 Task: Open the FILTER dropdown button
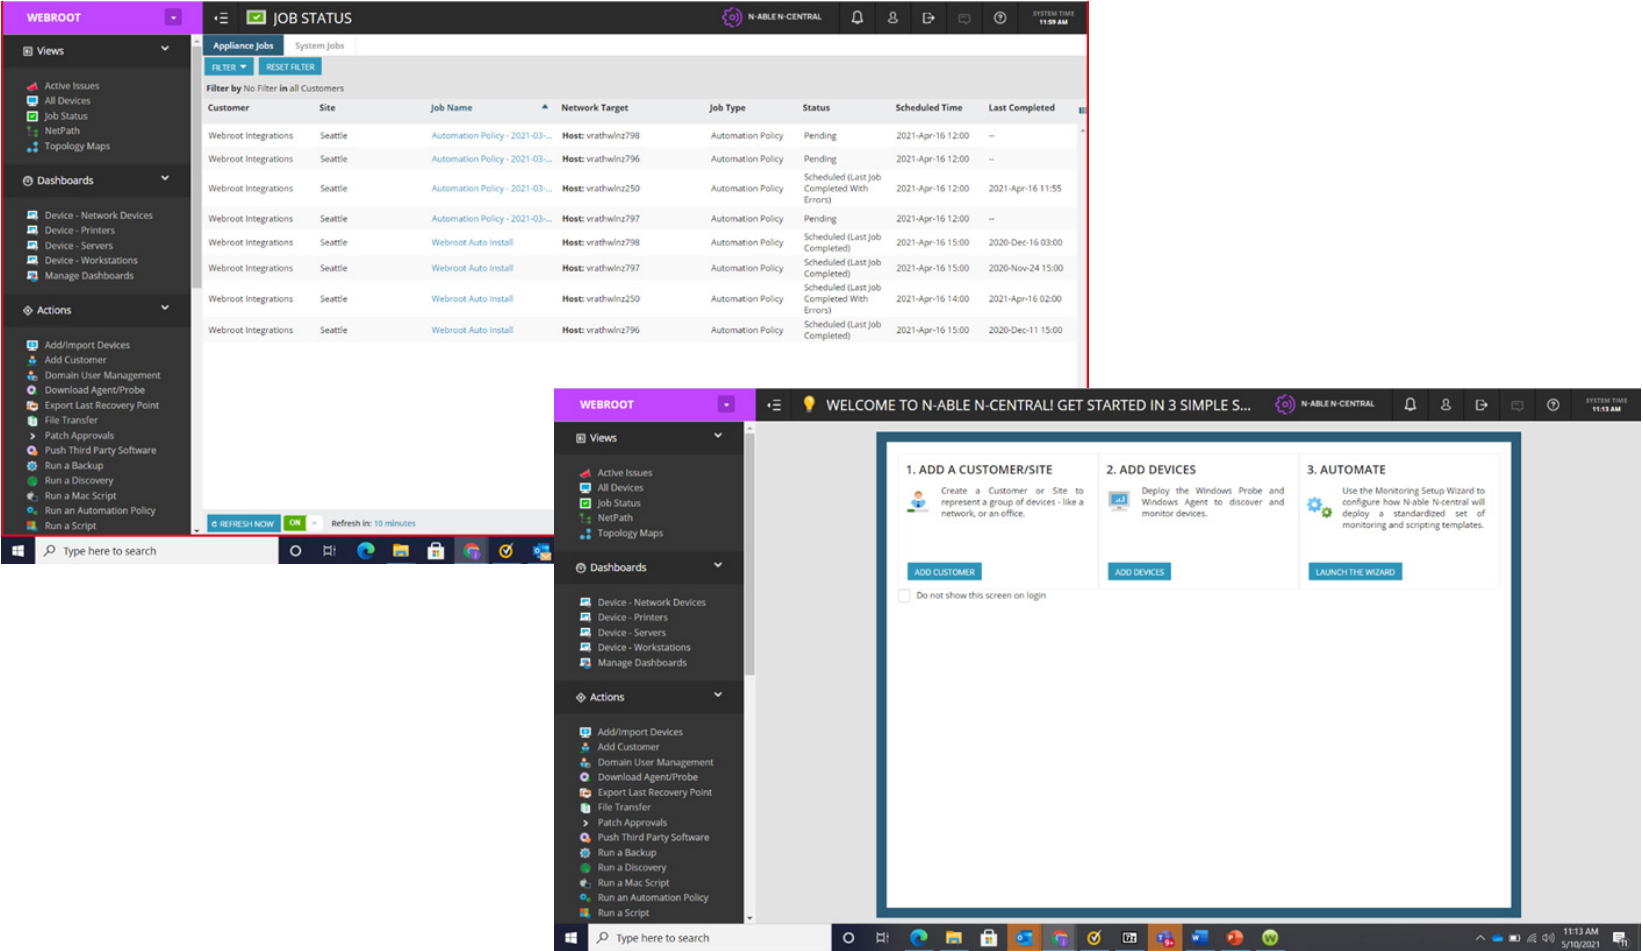point(229,67)
